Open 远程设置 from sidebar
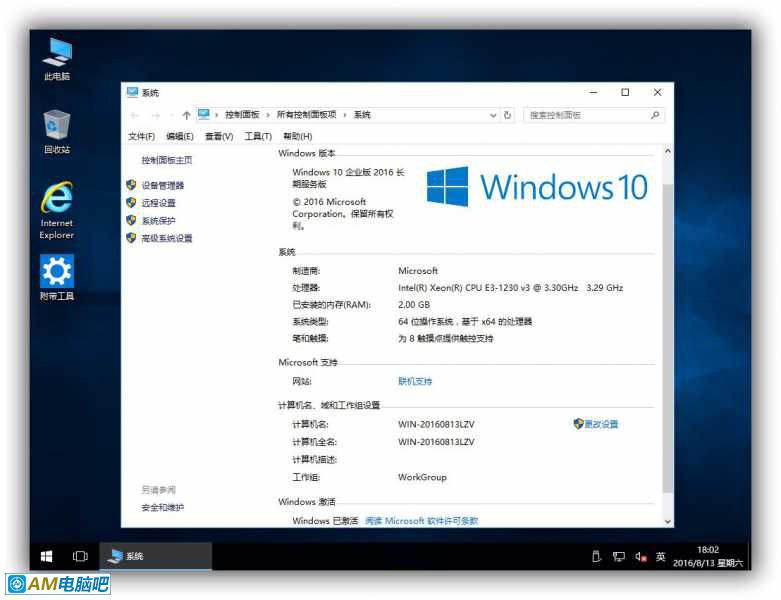The image size is (781, 600). tap(158, 203)
